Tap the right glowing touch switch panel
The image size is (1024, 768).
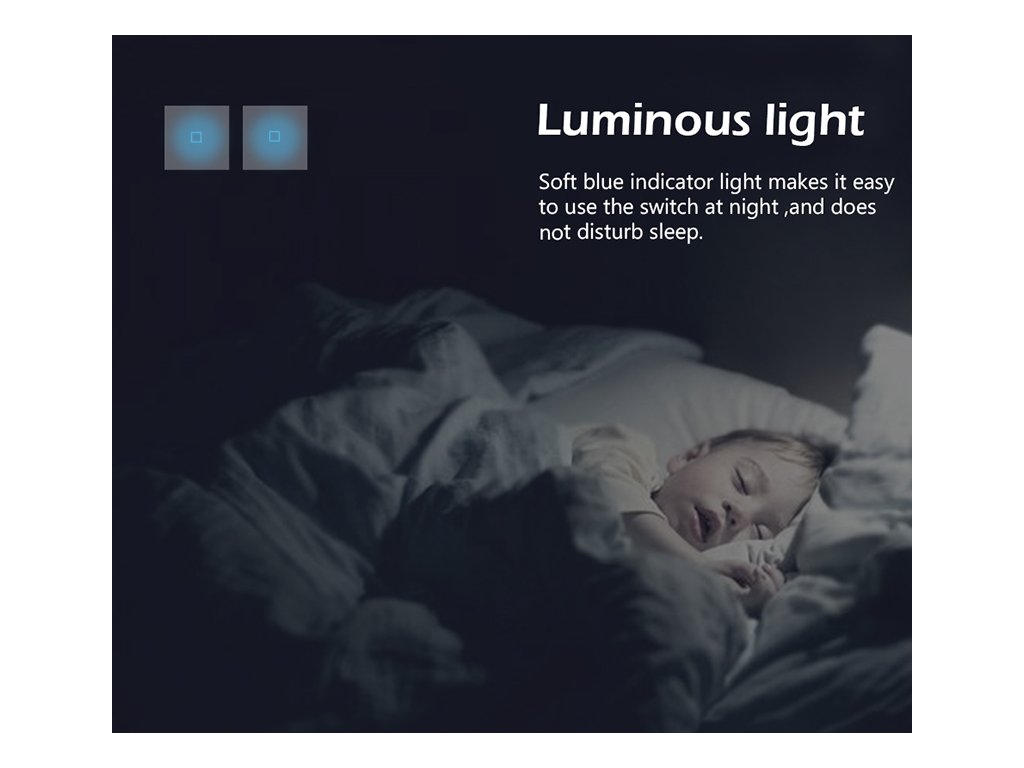click(275, 138)
